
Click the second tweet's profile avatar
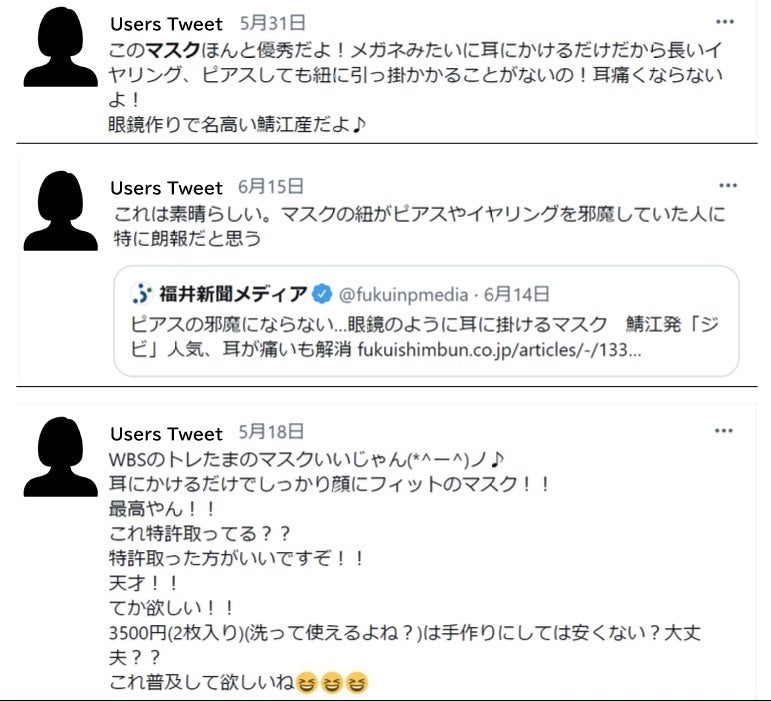[60, 210]
